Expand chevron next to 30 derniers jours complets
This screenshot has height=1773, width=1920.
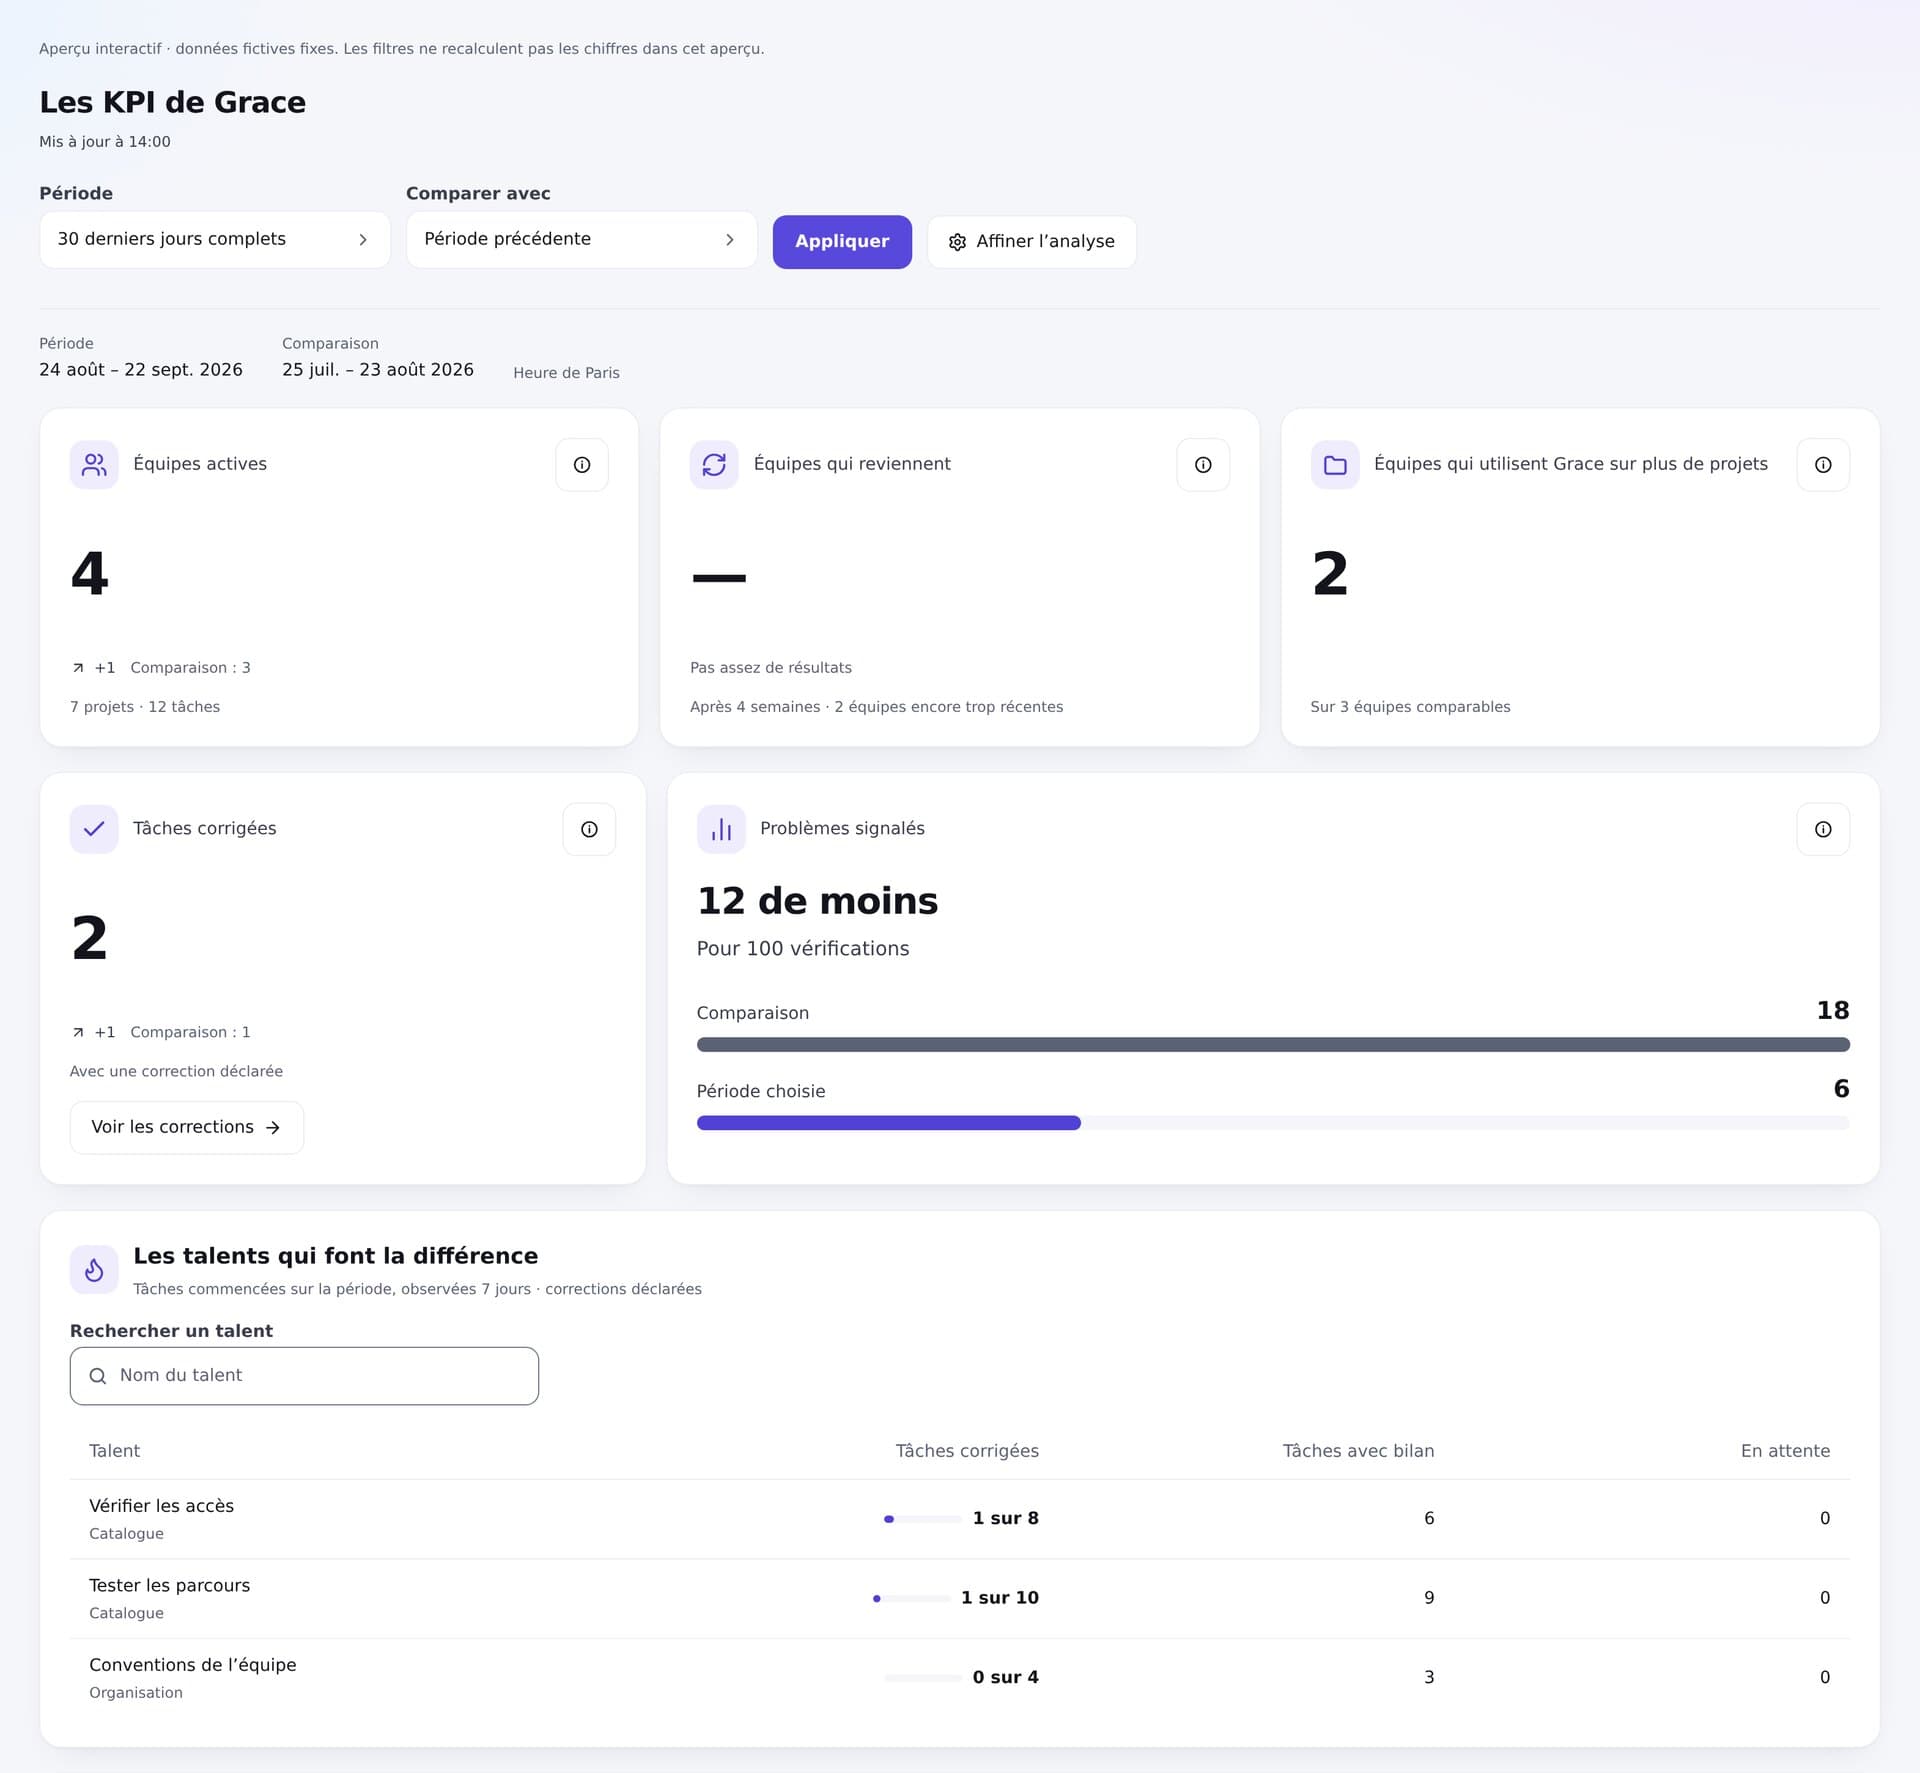(x=363, y=240)
